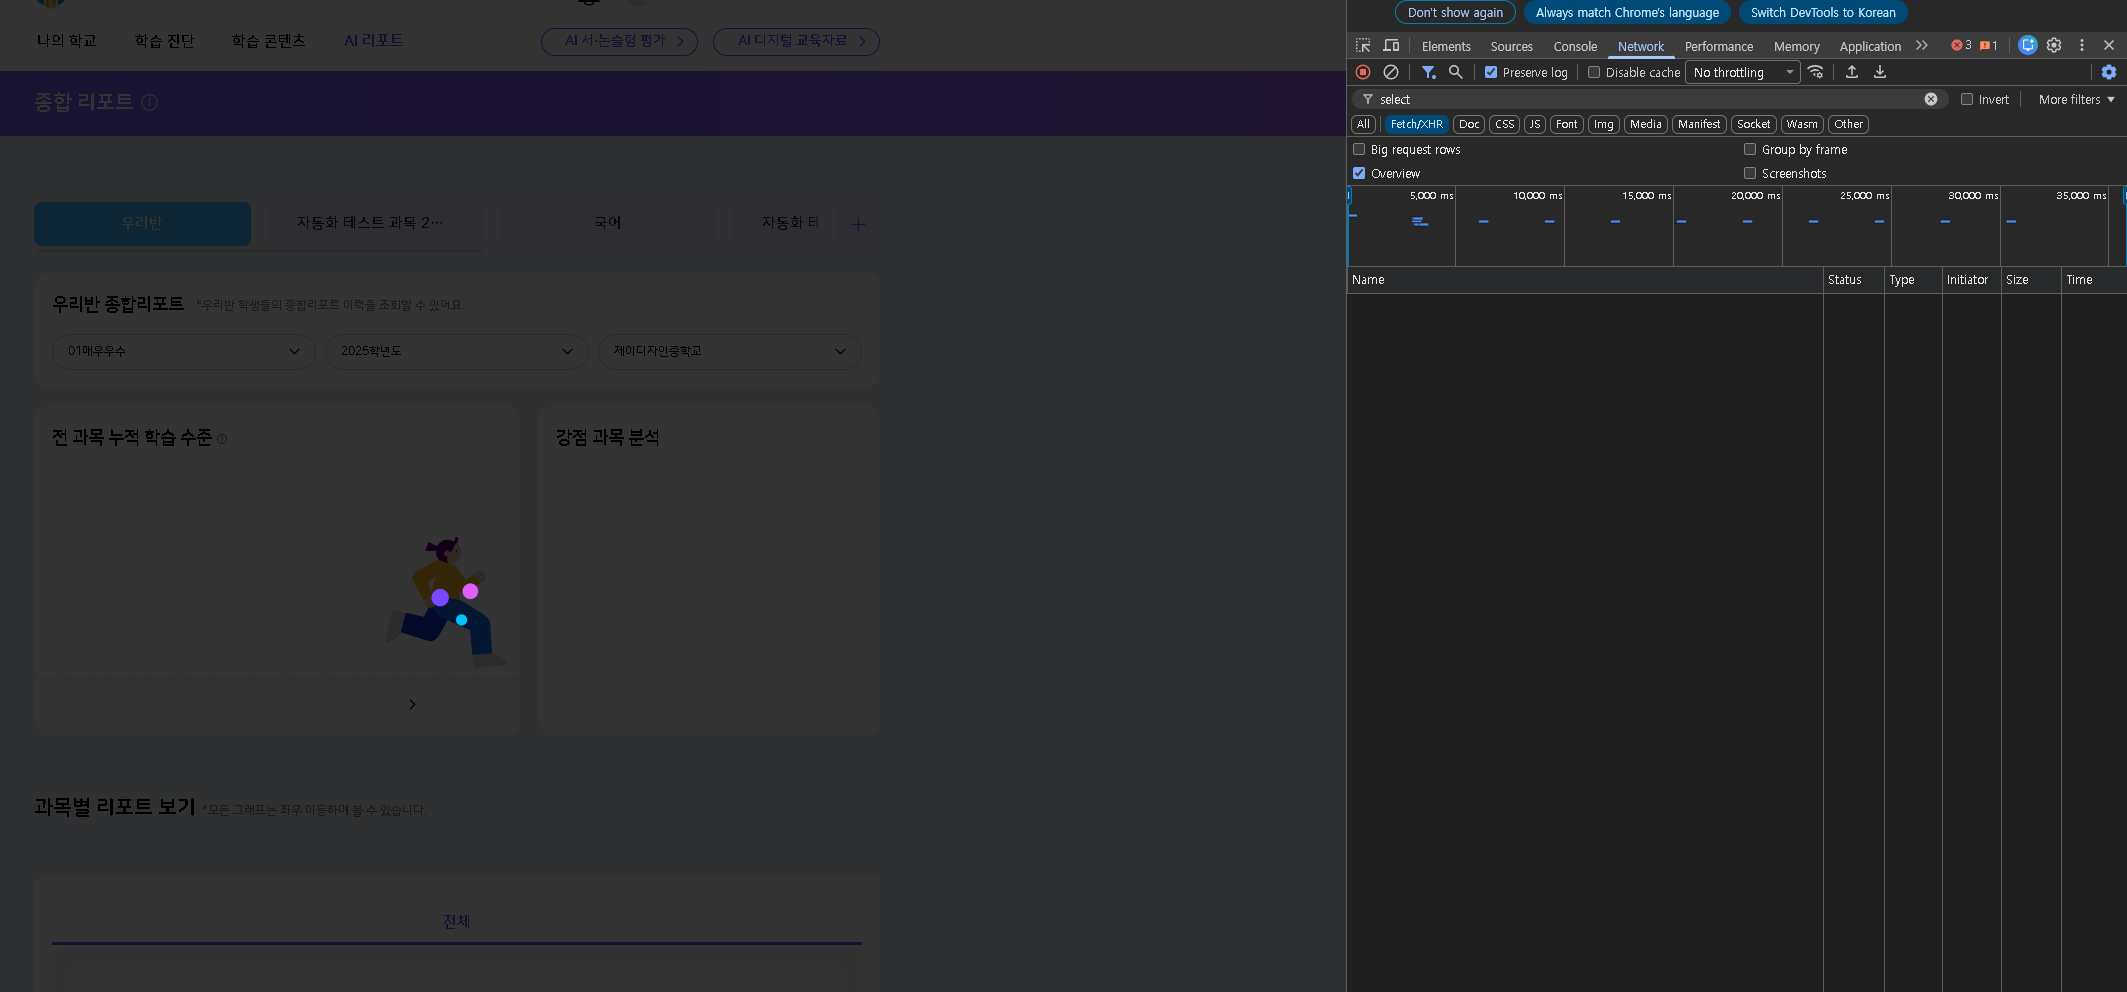Click the Export HAR download icon
Image resolution: width=2127 pixels, height=992 pixels.
(1880, 72)
